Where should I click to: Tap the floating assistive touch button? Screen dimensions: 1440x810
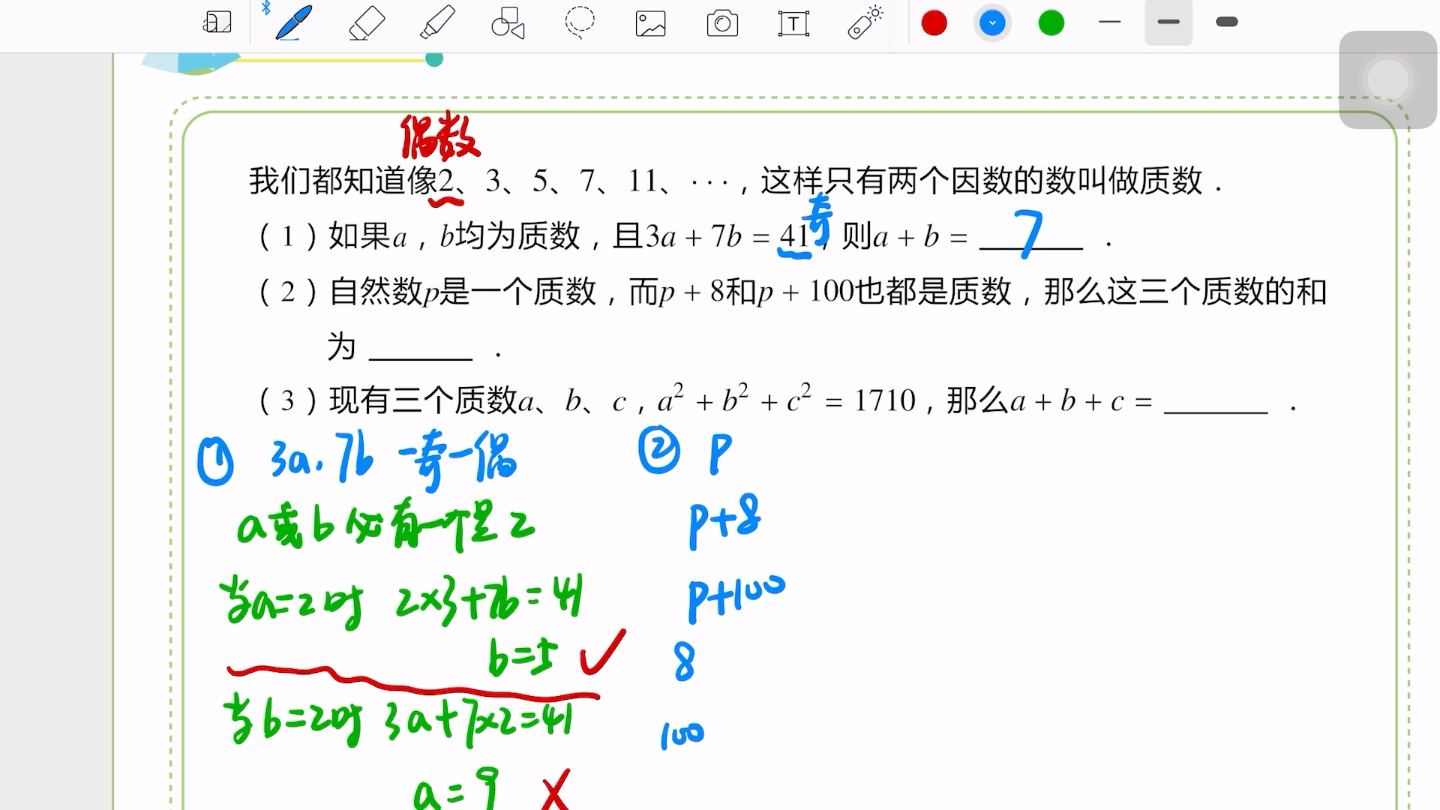[x=1388, y=80]
